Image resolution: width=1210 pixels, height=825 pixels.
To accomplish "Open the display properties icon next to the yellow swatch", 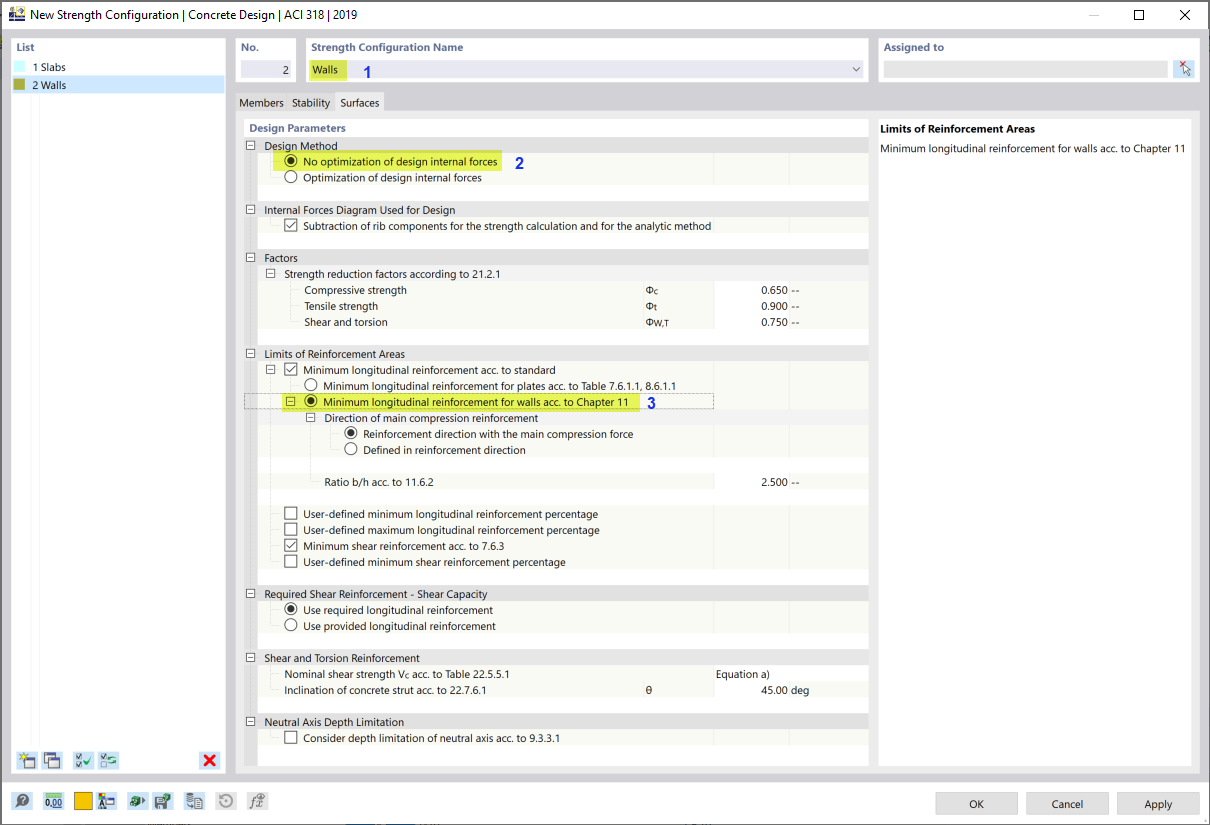I will [107, 801].
